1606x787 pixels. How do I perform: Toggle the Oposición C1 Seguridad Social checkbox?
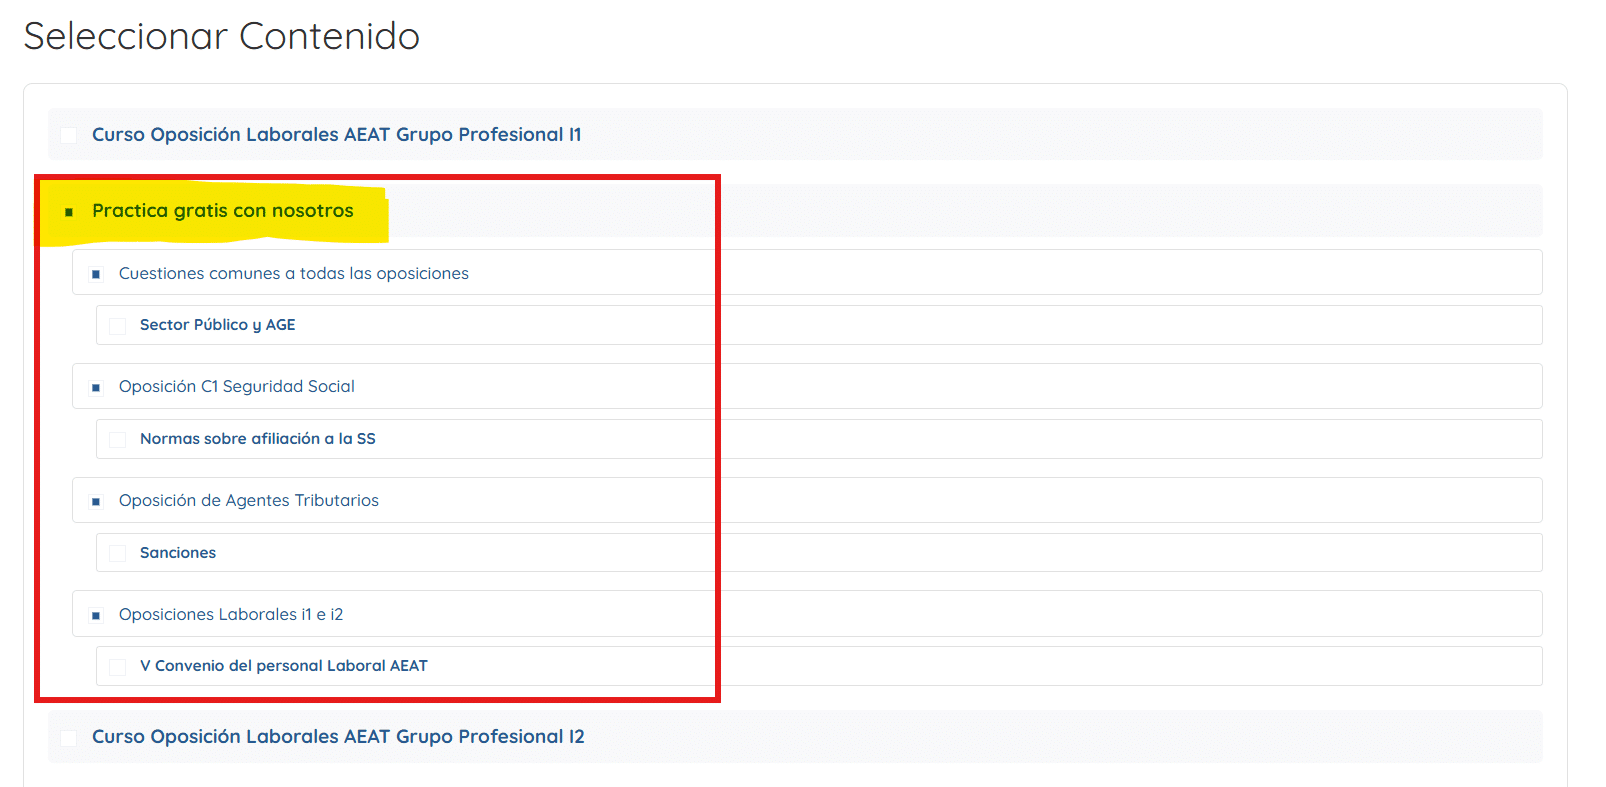click(x=96, y=388)
